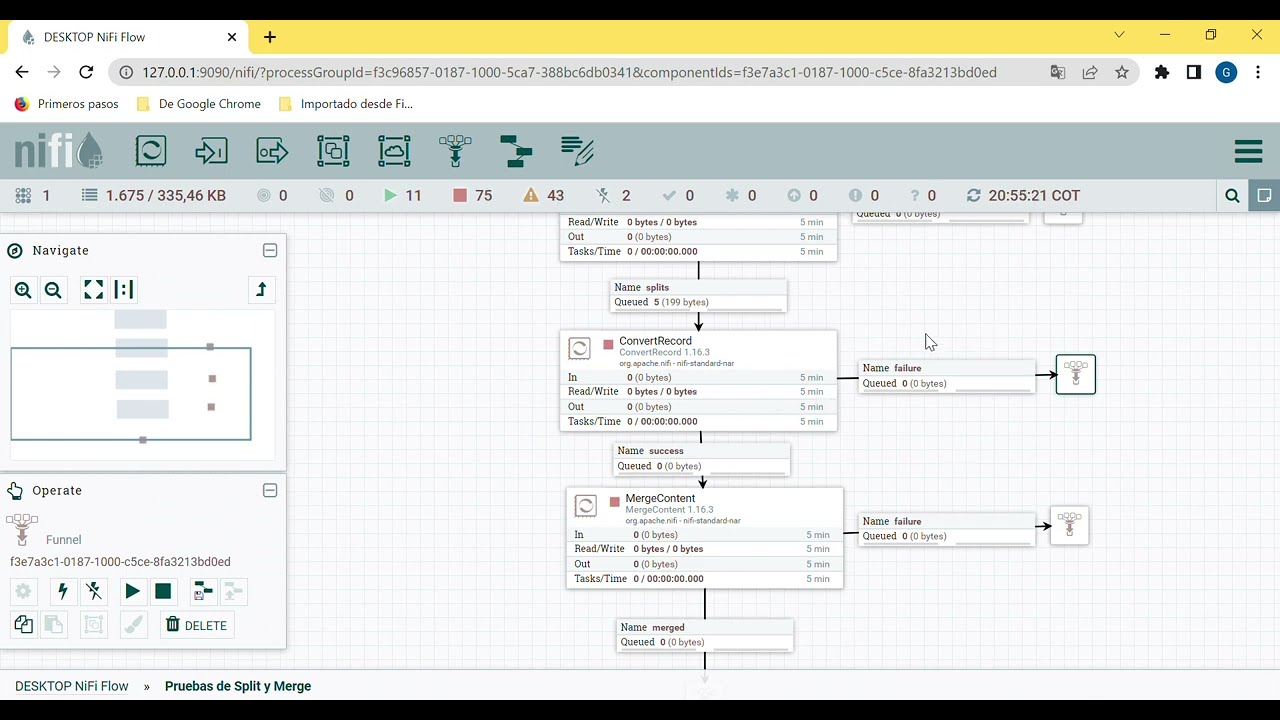Select the Processor component icon in toolbar

(151, 151)
